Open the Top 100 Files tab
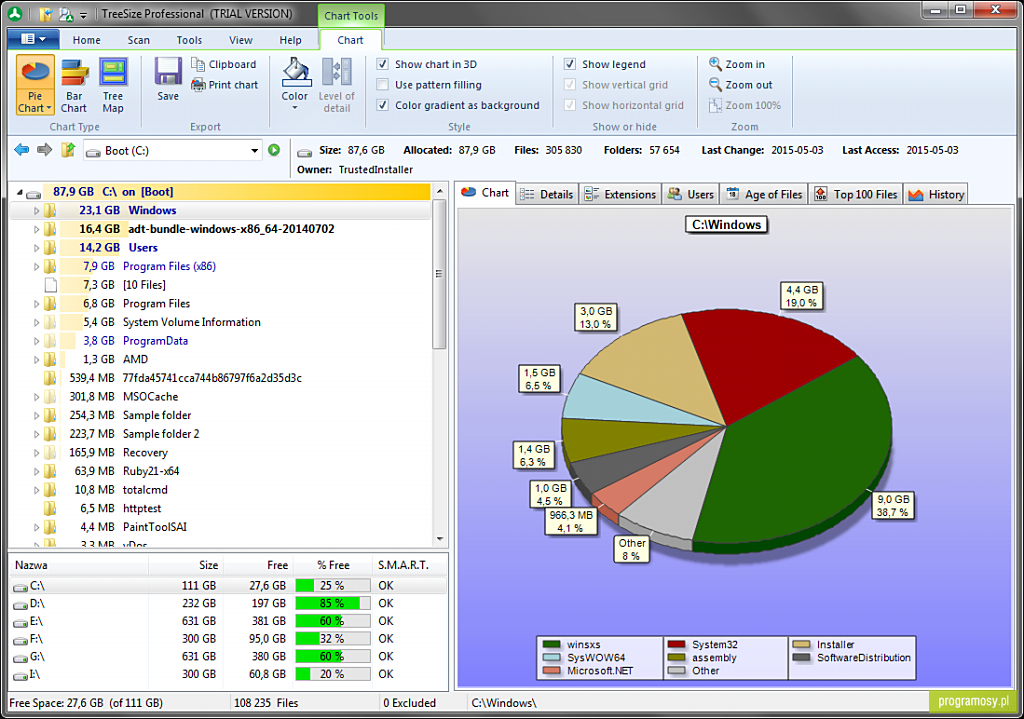This screenshot has width=1024, height=719. (x=856, y=194)
